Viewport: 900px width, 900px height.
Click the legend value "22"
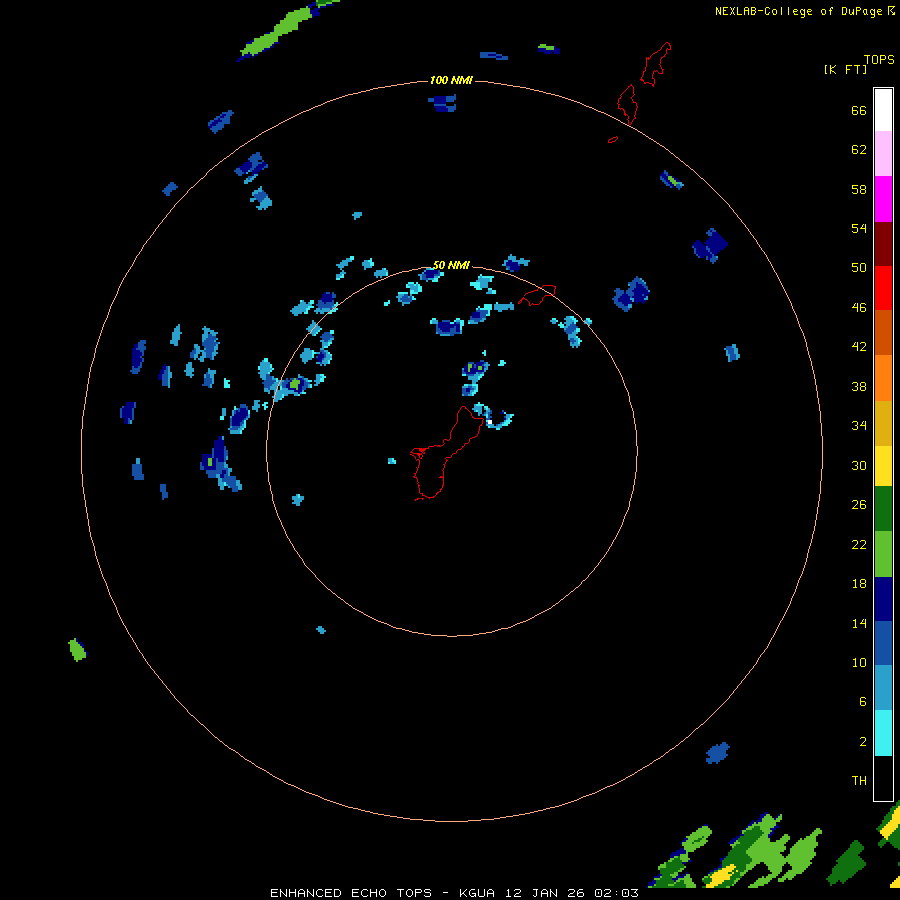[x=859, y=544]
